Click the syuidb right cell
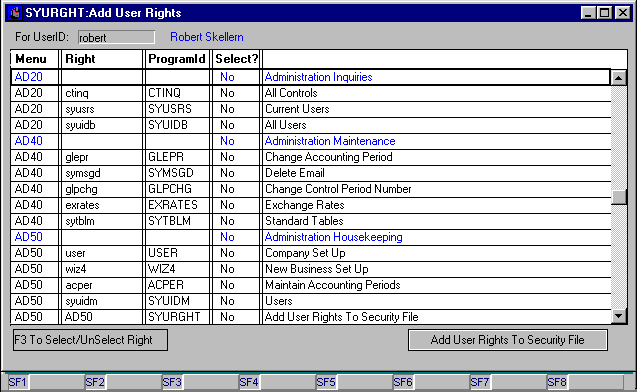This screenshot has height=392, width=637. (102, 125)
